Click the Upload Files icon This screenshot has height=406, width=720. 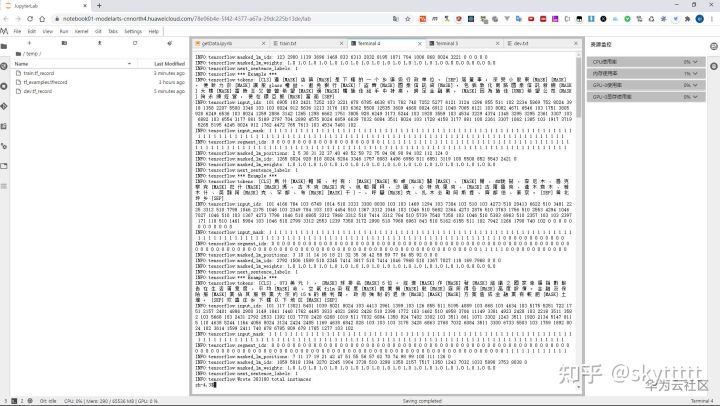(99, 43)
